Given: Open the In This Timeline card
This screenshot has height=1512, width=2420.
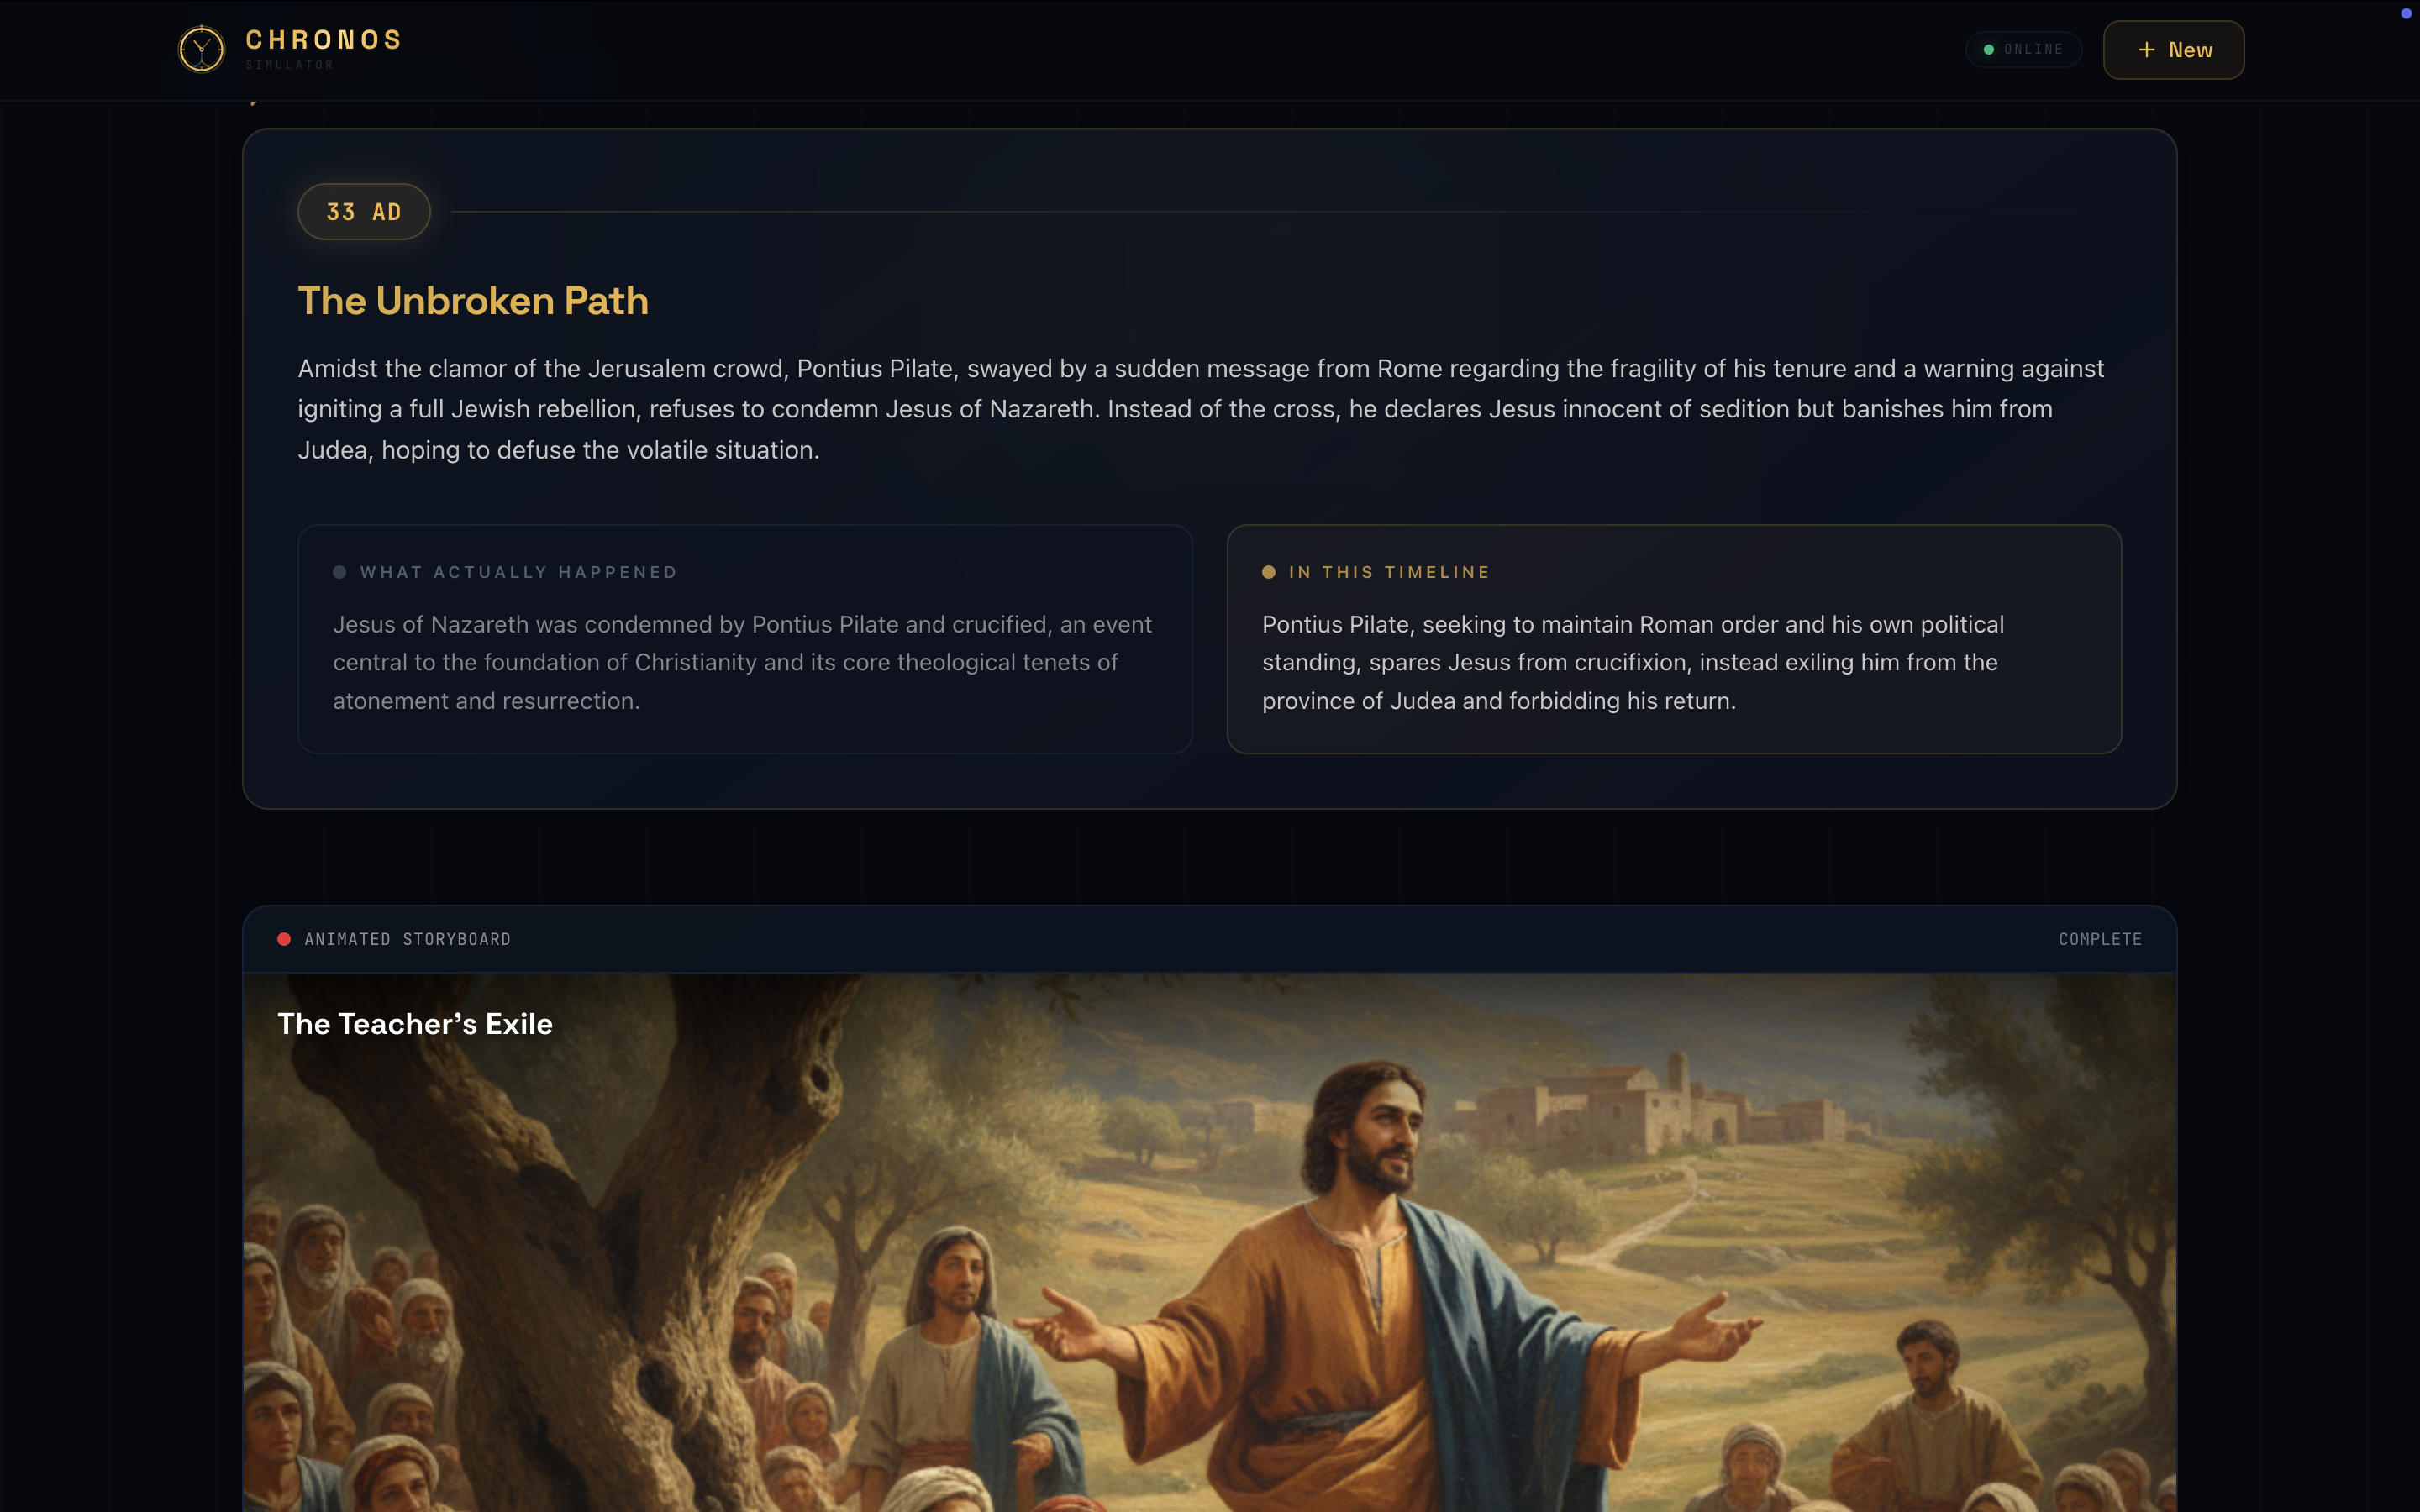Looking at the screenshot, I should [1673, 639].
